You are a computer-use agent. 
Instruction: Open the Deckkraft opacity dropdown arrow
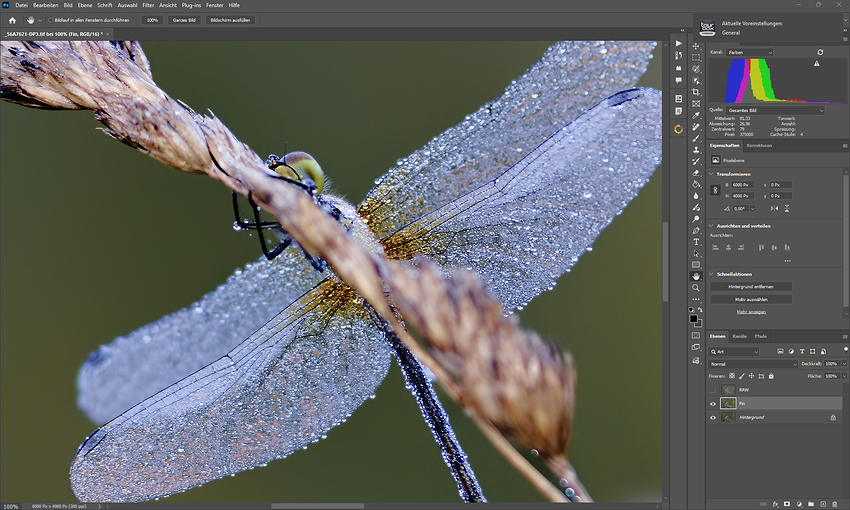[844, 364]
